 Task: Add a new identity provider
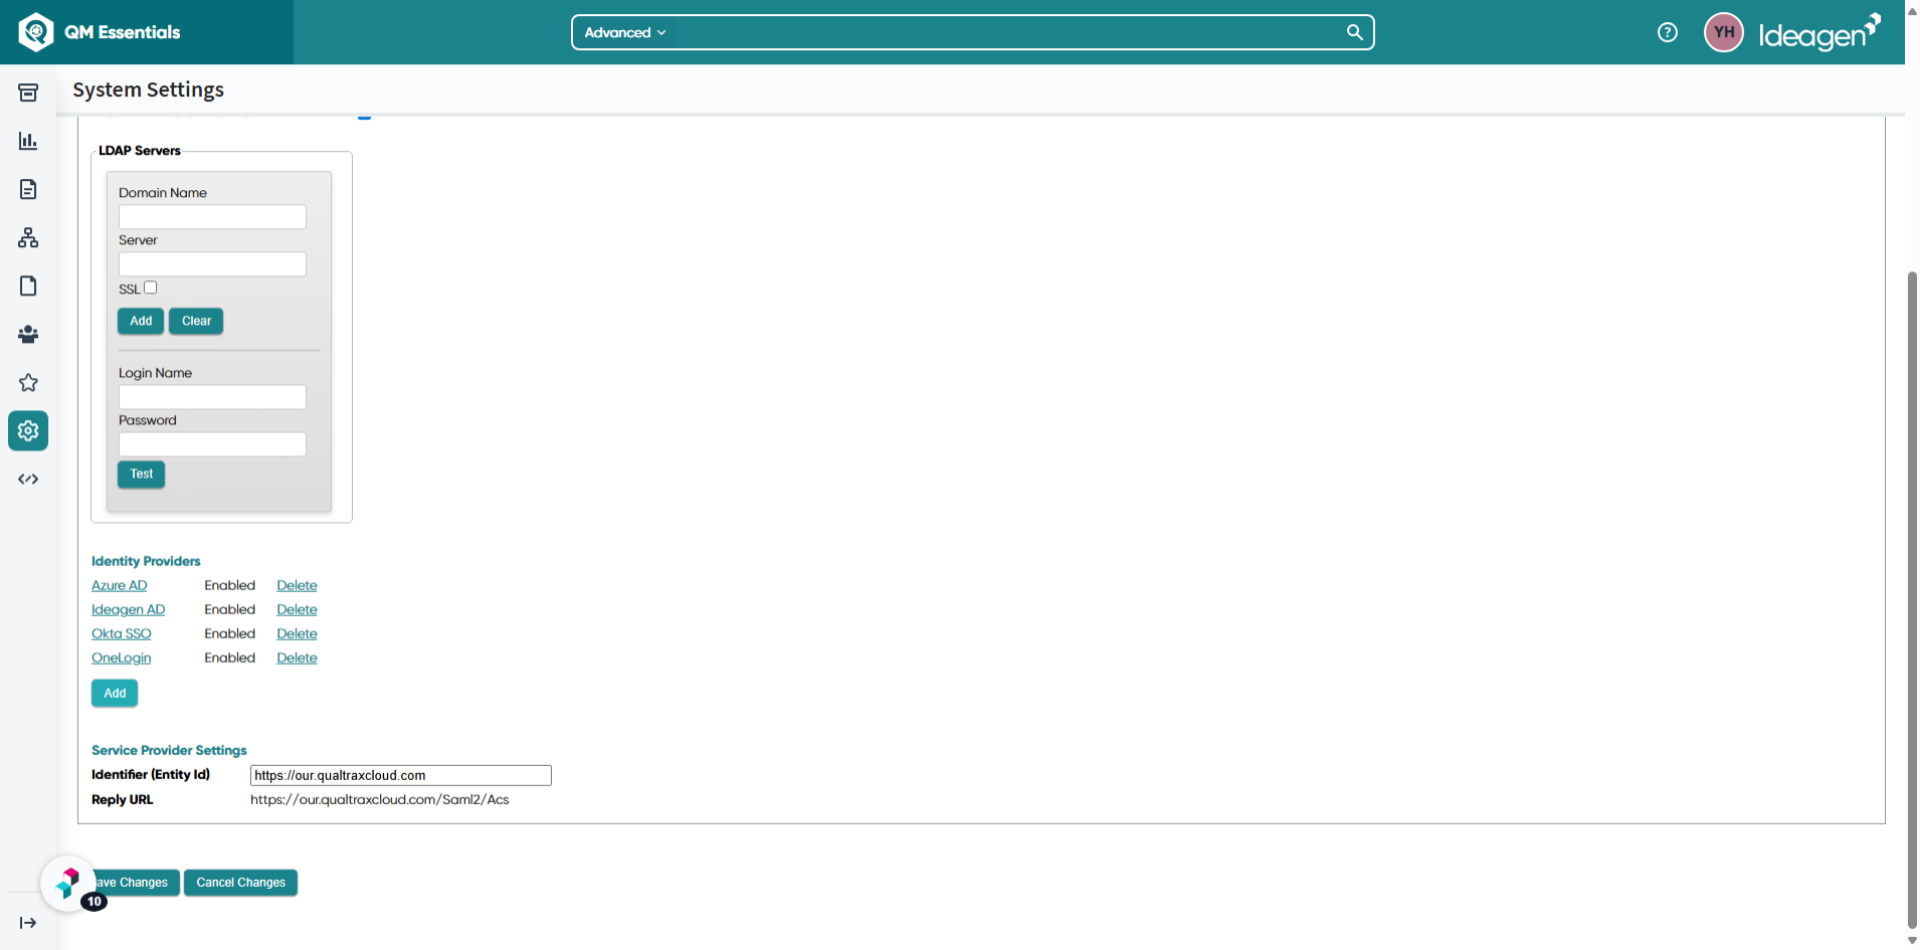click(x=115, y=693)
